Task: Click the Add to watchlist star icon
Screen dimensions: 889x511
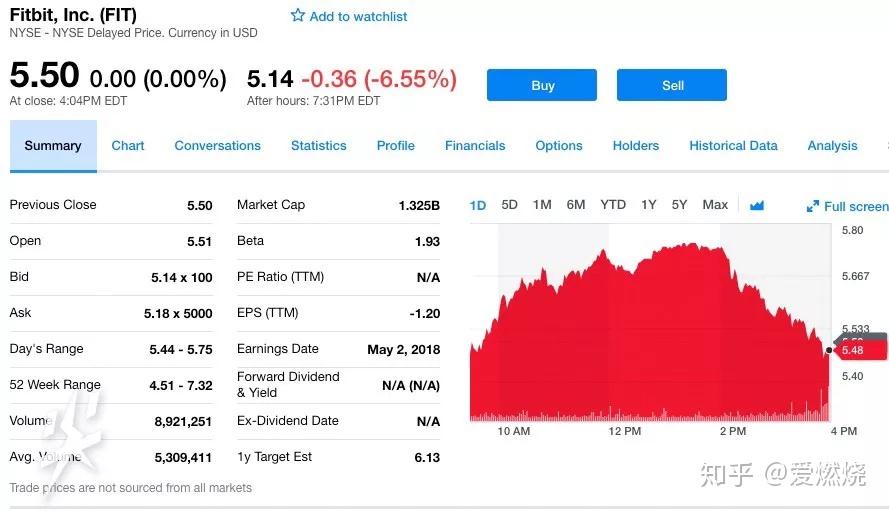Action: 298,15
